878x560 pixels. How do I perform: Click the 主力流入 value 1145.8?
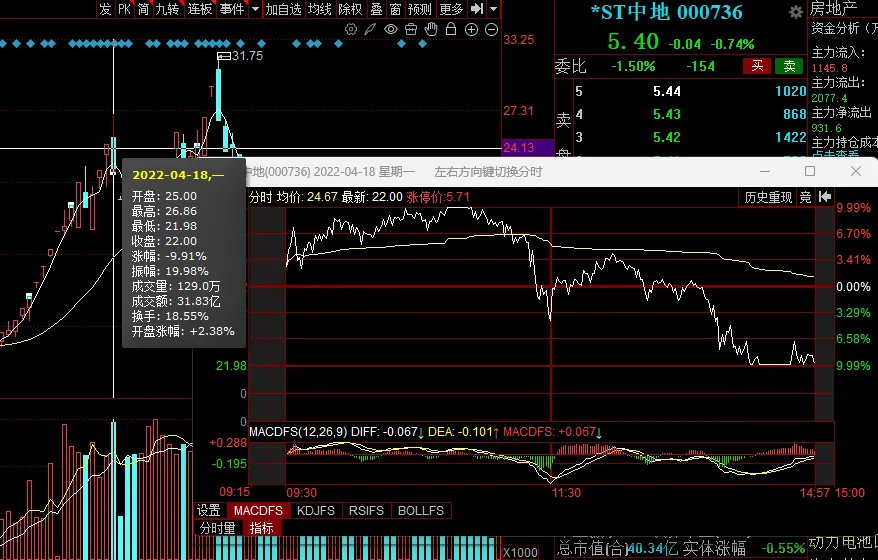point(829,68)
